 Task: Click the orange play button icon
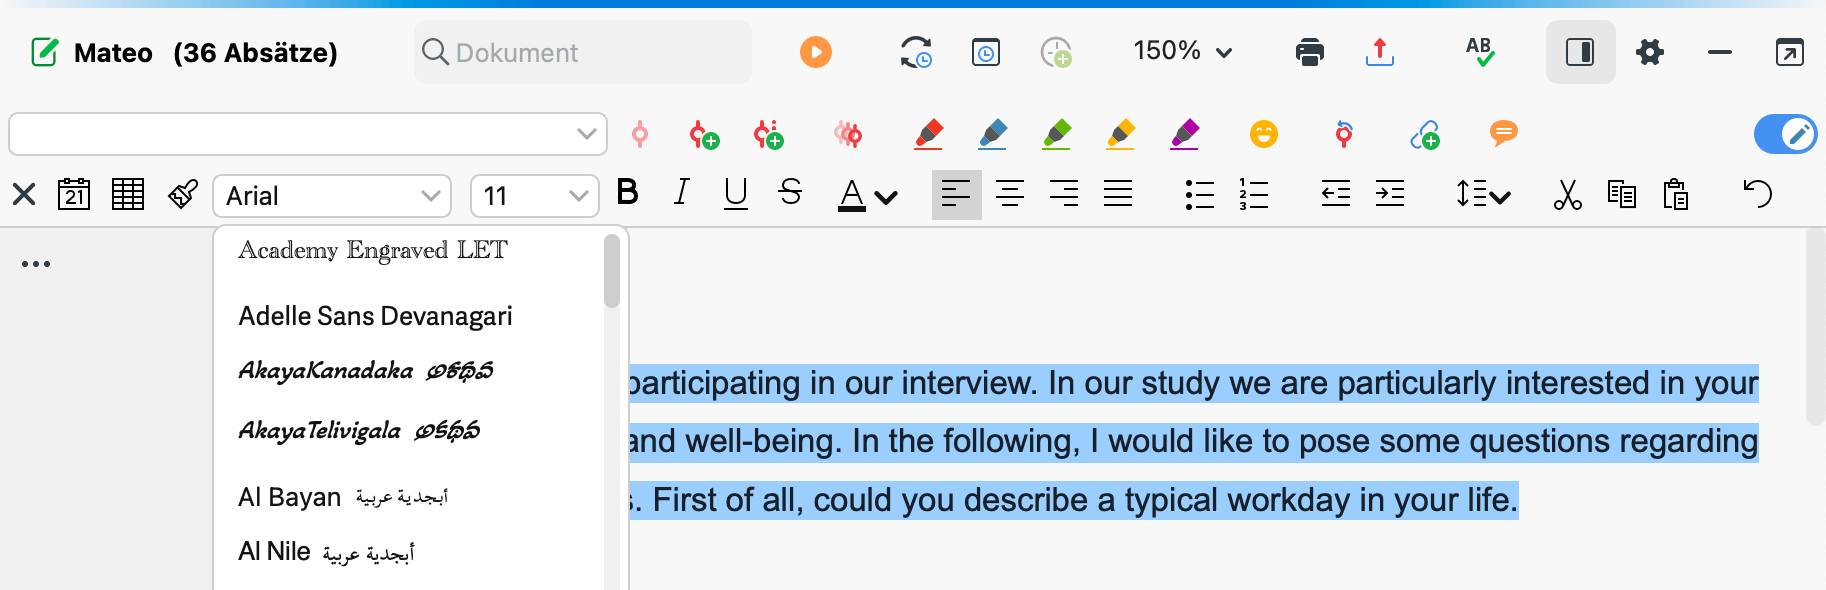(x=816, y=52)
